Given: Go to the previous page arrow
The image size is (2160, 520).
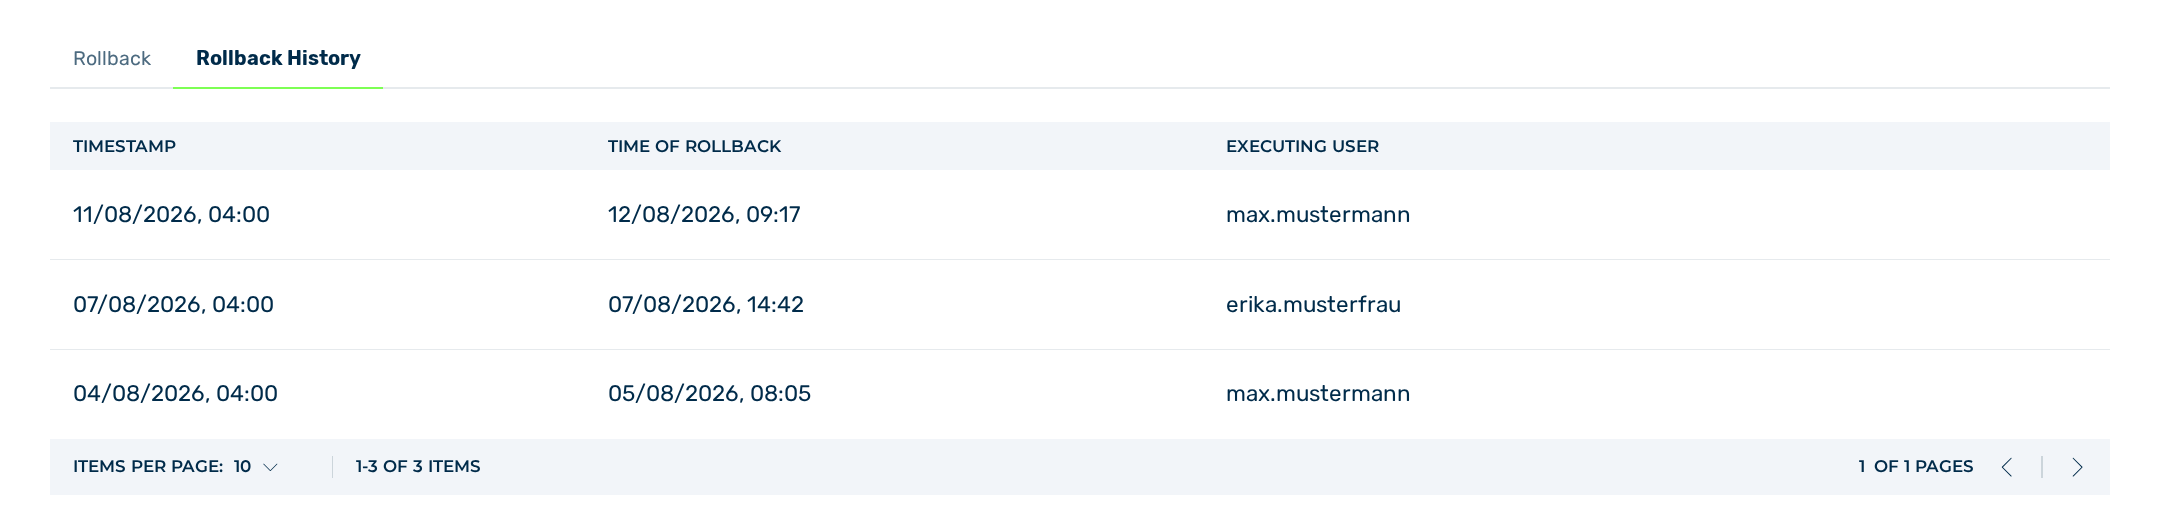Looking at the screenshot, I should 2007,467.
